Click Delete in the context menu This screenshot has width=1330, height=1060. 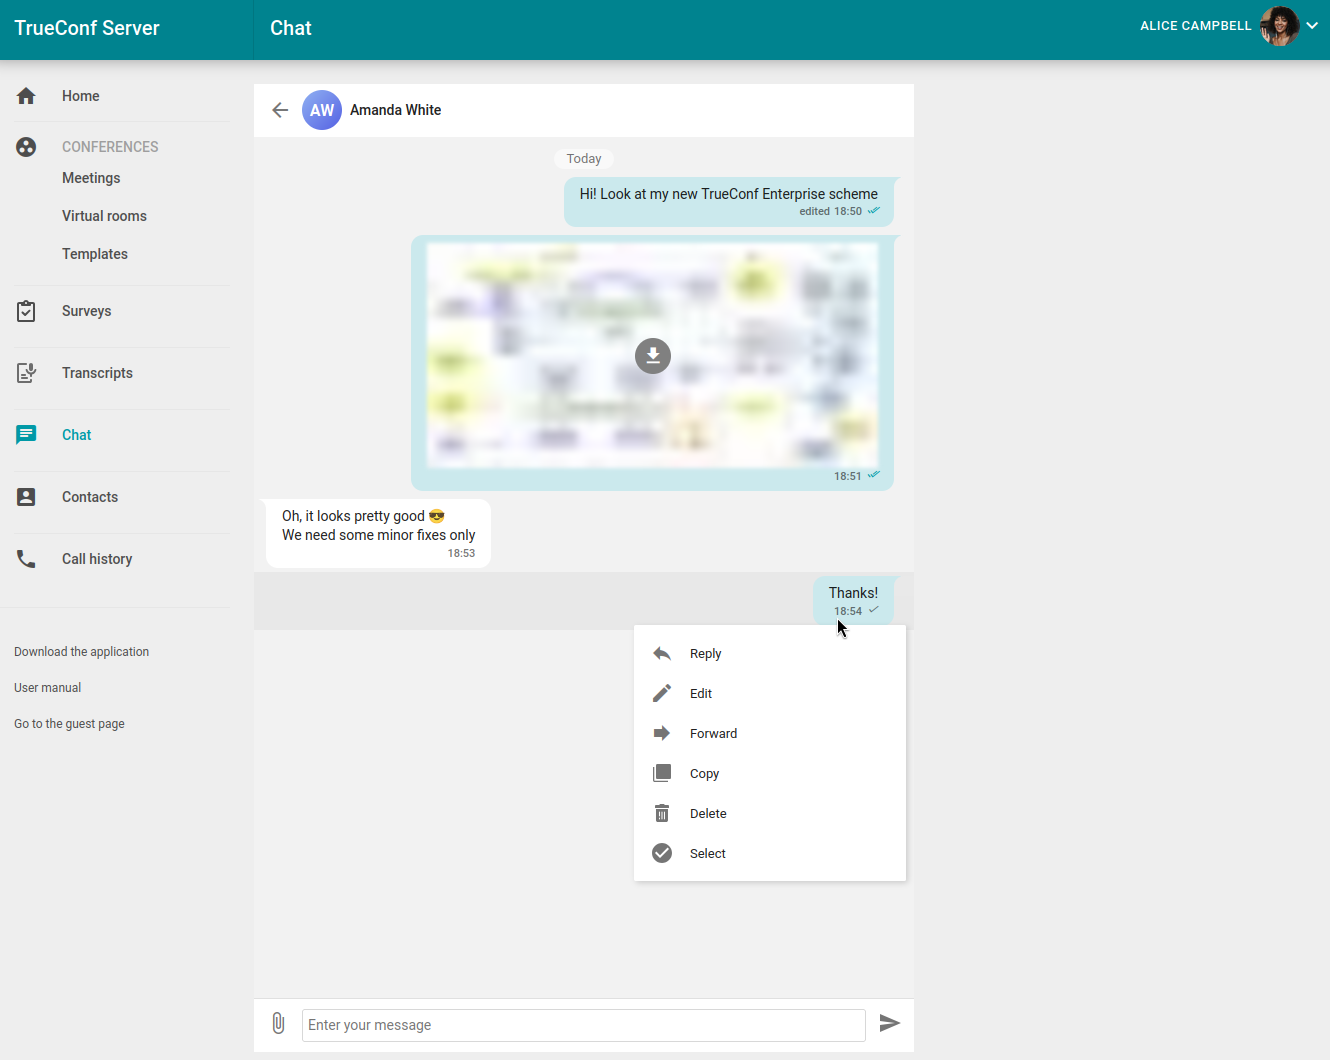tap(708, 814)
